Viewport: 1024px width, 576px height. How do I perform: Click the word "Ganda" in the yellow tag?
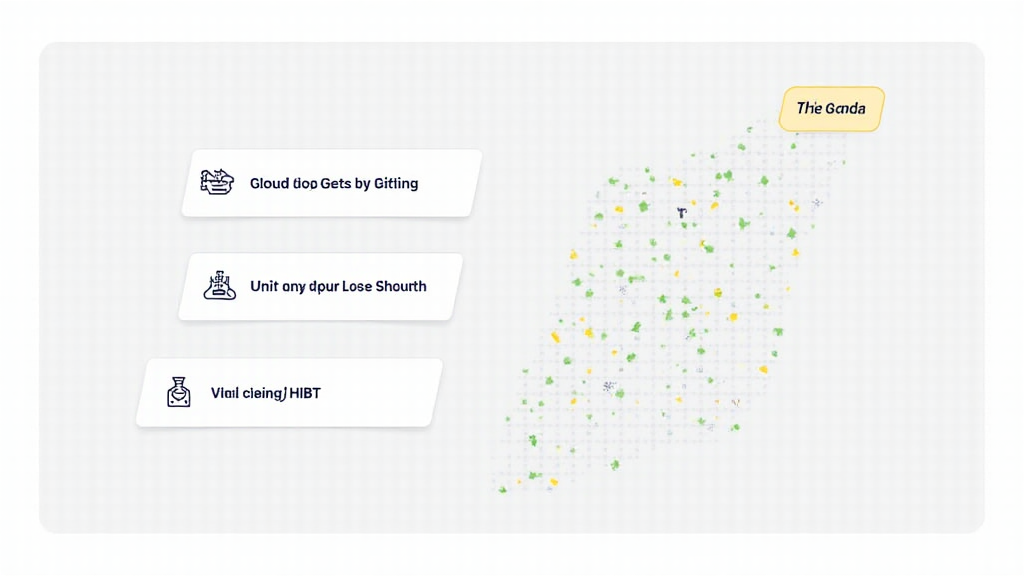point(846,108)
